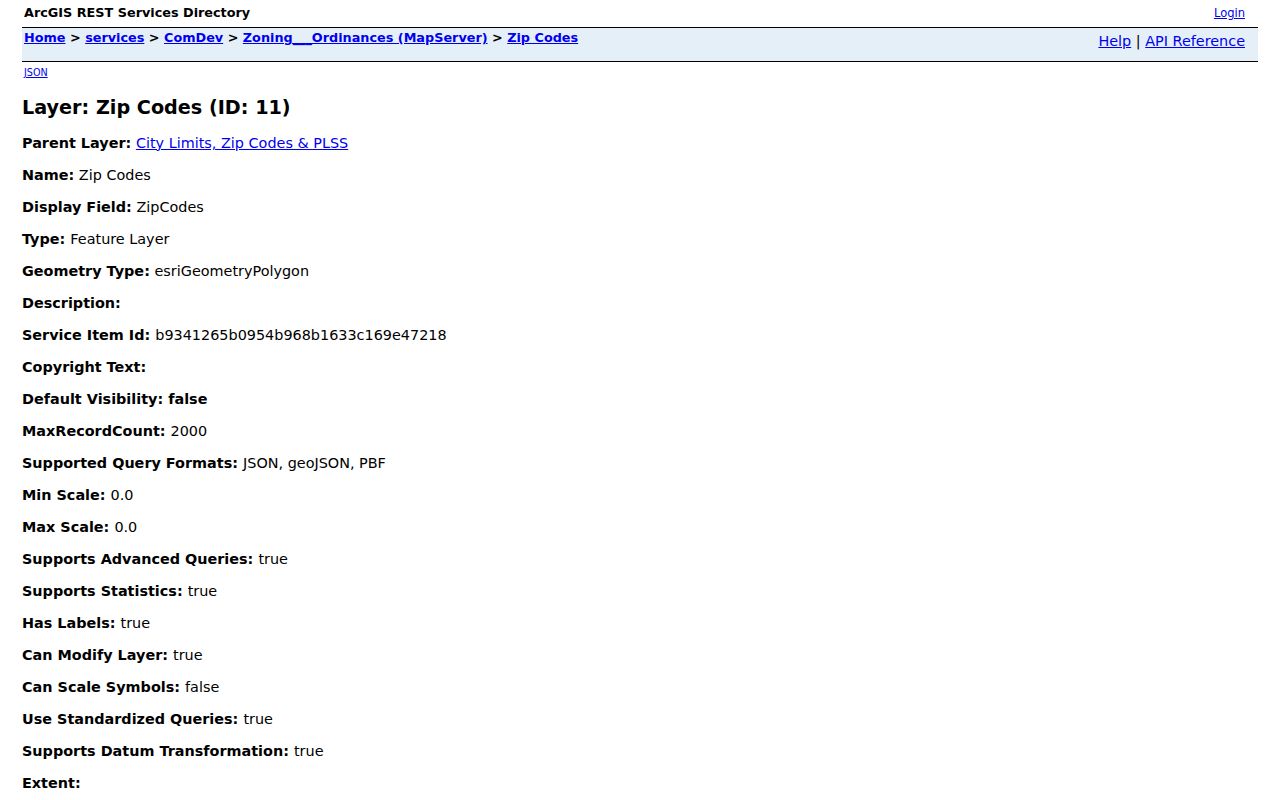The height and width of the screenshot is (800, 1280).
Task: Open the services breadcrumb link
Action: [114, 38]
